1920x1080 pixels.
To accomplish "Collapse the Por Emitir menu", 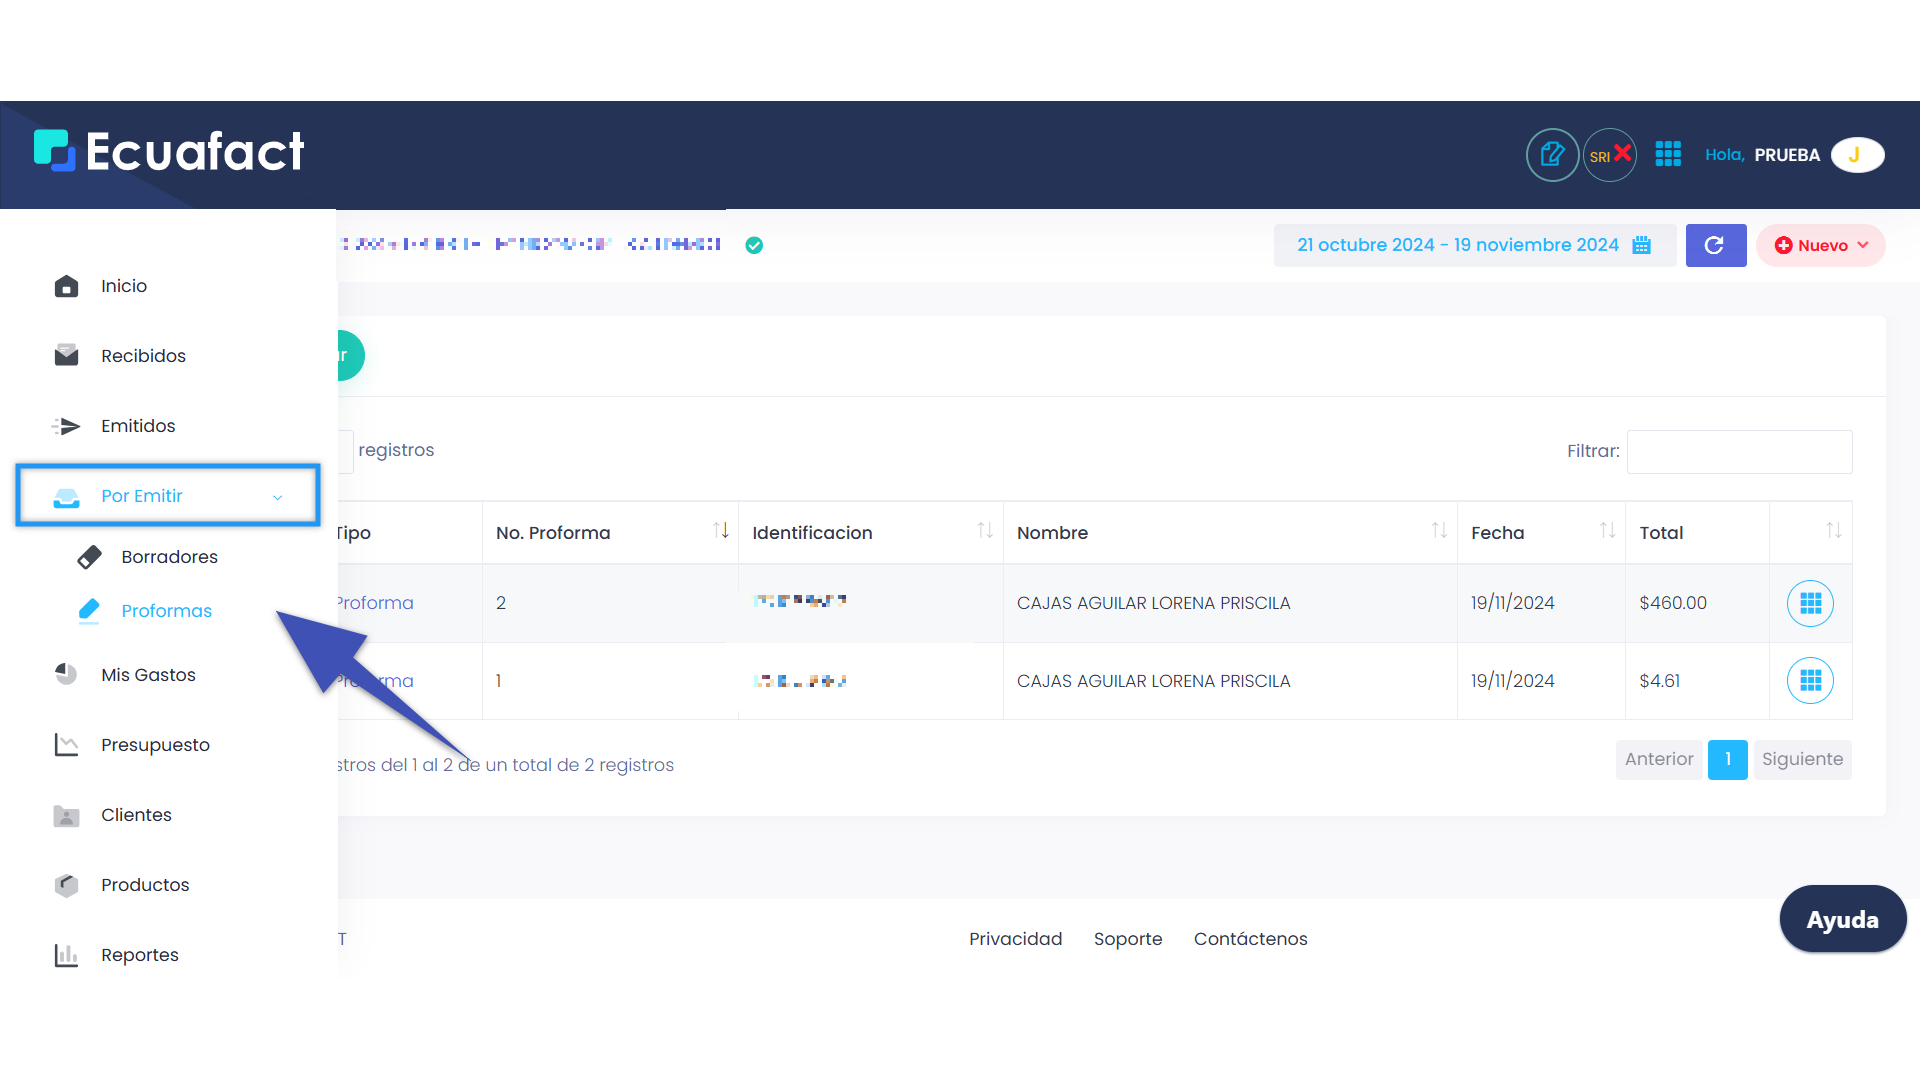I will (x=168, y=496).
